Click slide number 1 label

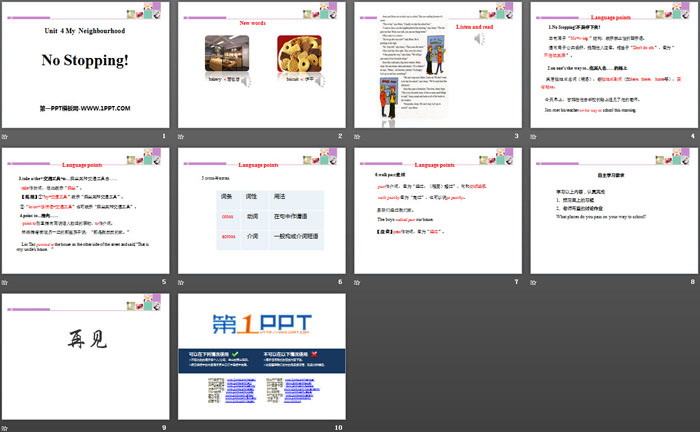[164, 136]
